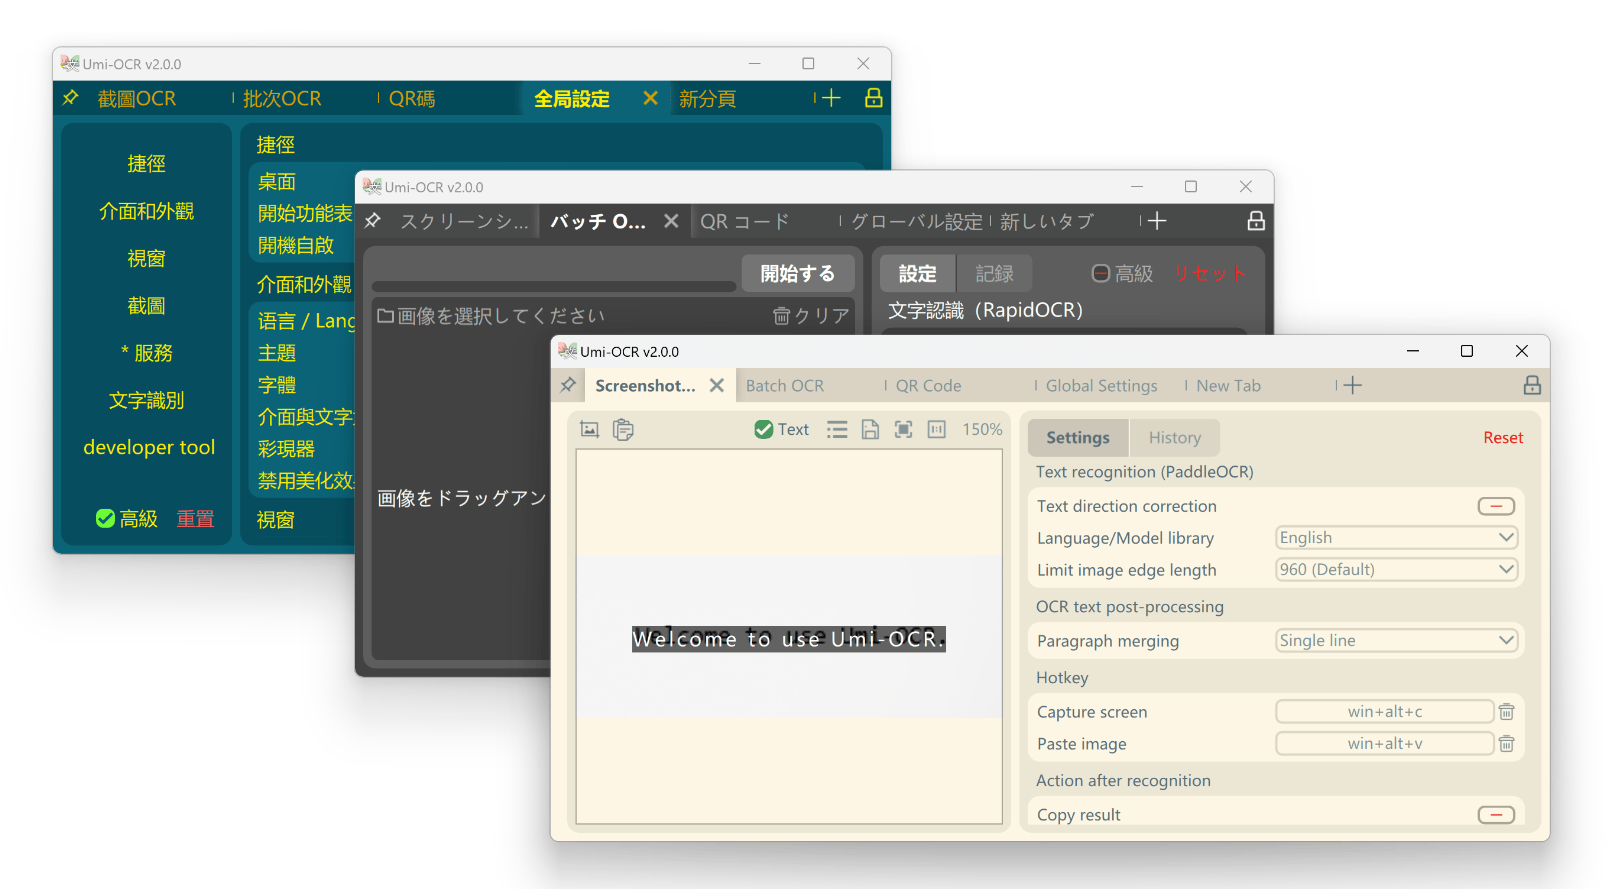Expand the Limit image edge length dropdown
The image size is (1614, 889).
pyautogui.click(x=1396, y=570)
